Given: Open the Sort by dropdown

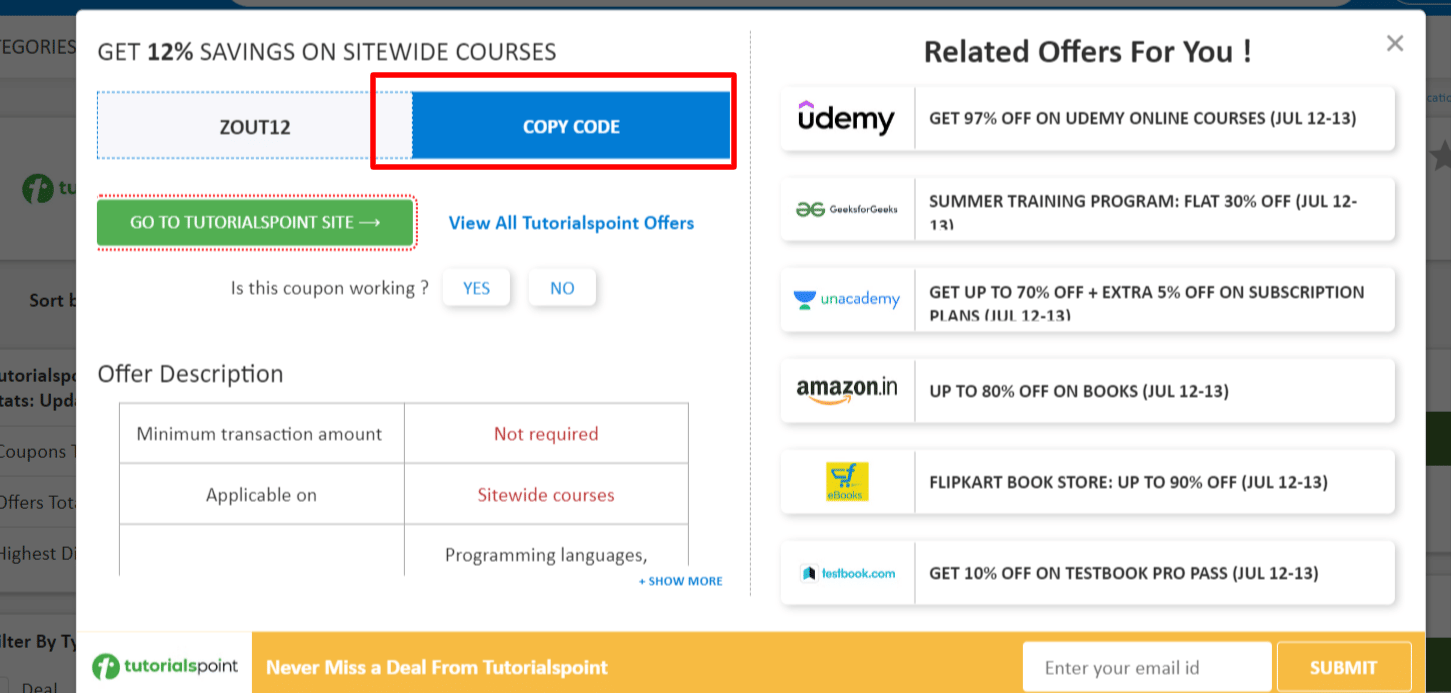Looking at the screenshot, I should 50,300.
